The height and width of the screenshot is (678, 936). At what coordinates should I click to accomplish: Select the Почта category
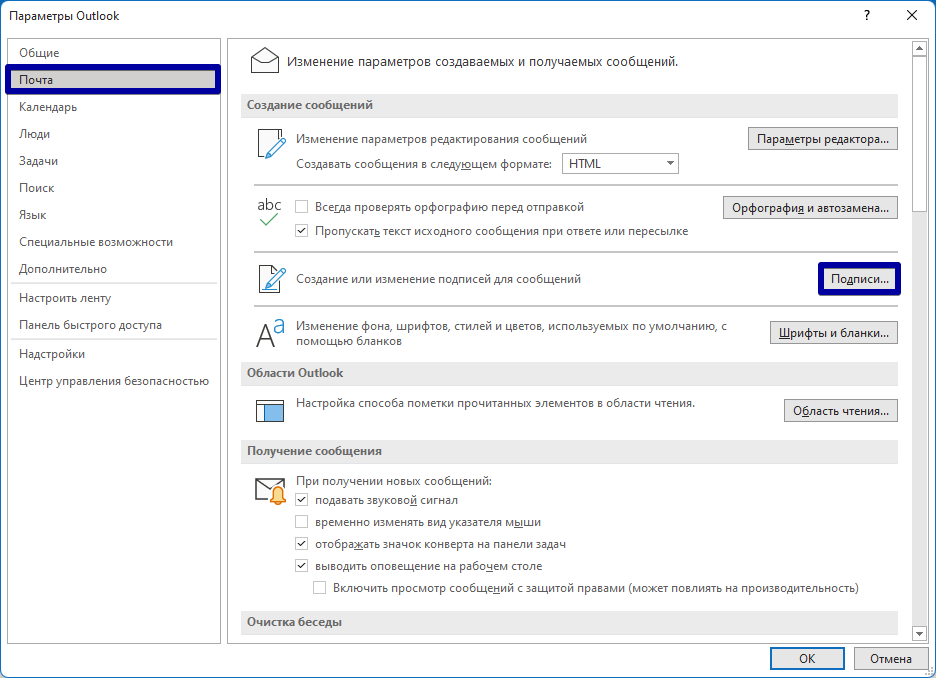click(113, 80)
